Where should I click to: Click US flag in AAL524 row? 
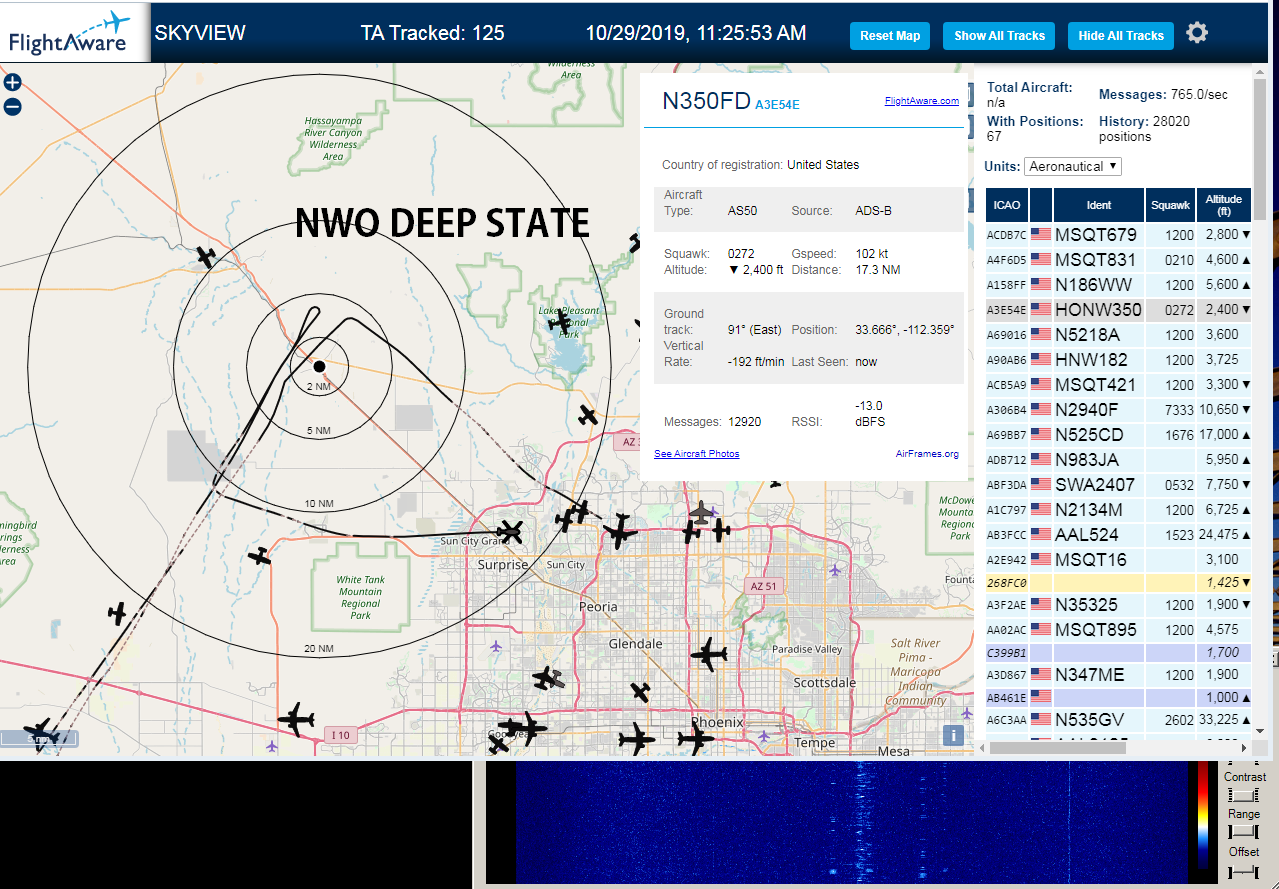pyautogui.click(x=1041, y=535)
